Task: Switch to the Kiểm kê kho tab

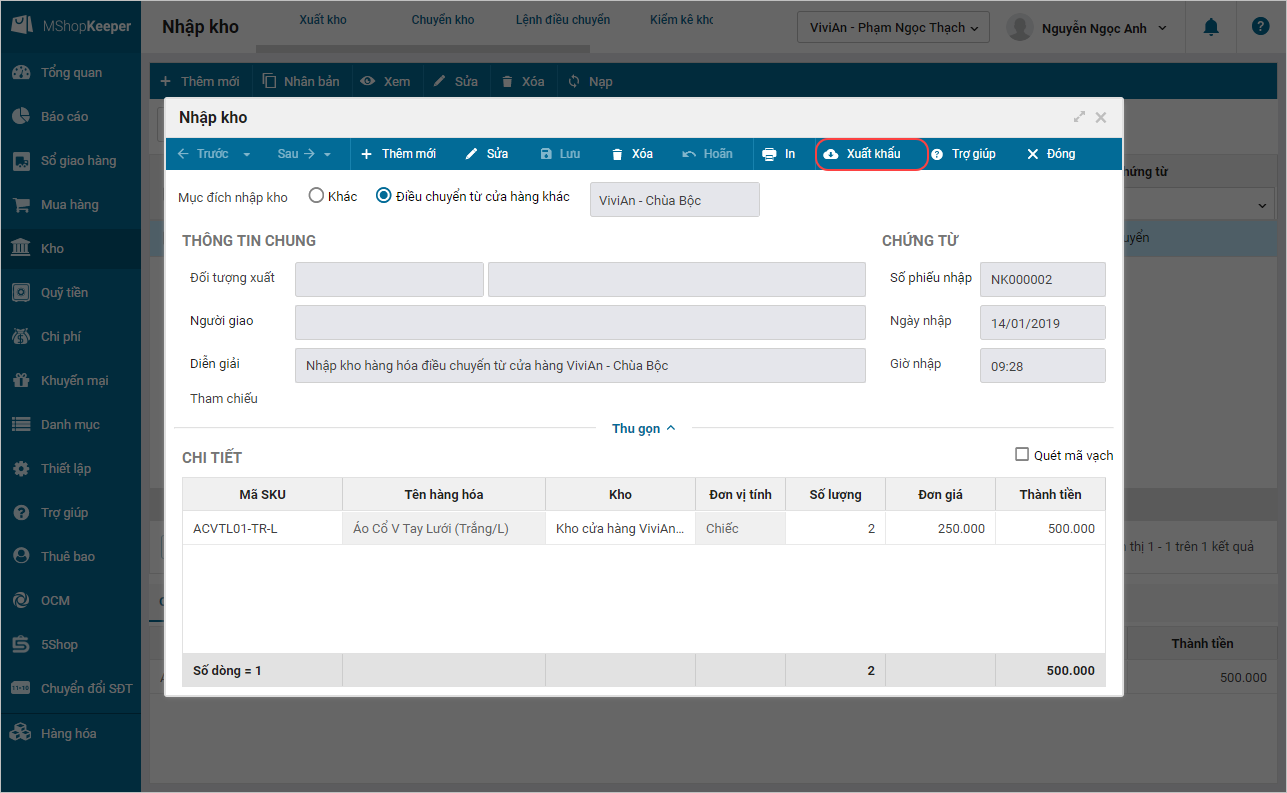Action: (x=681, y=20)
